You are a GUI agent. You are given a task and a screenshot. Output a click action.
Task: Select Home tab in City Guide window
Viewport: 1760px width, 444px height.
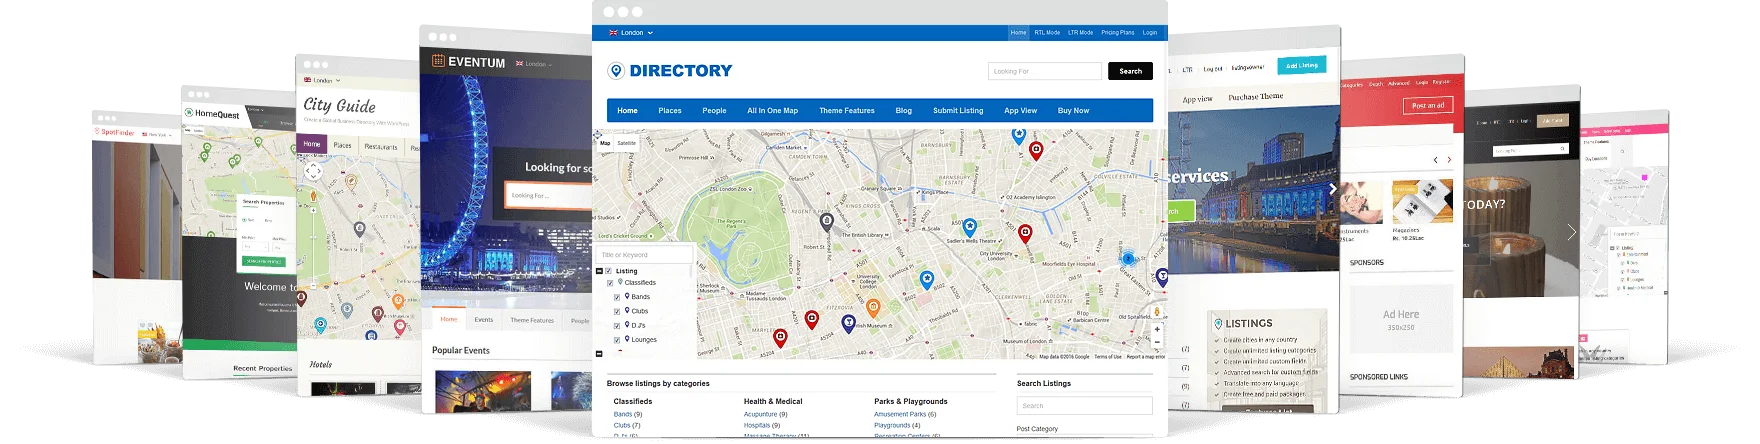tap(312, 144)
